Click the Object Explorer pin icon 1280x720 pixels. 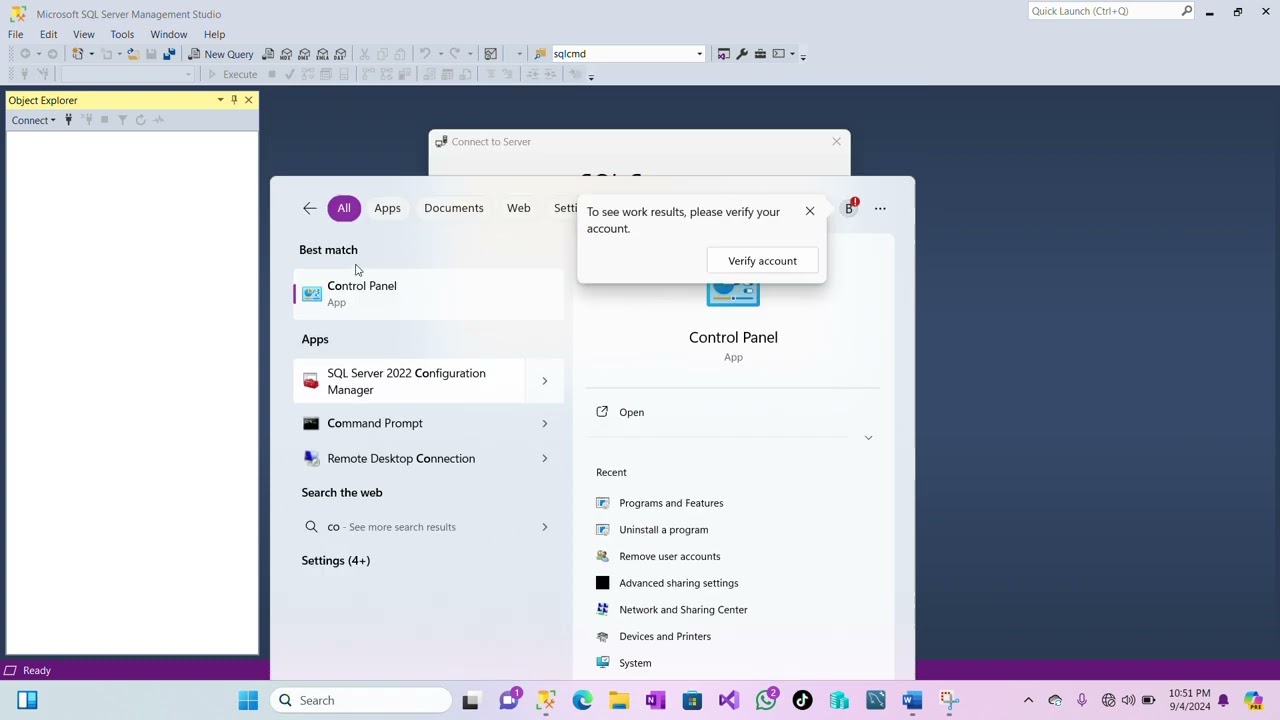tap(234, 100)
